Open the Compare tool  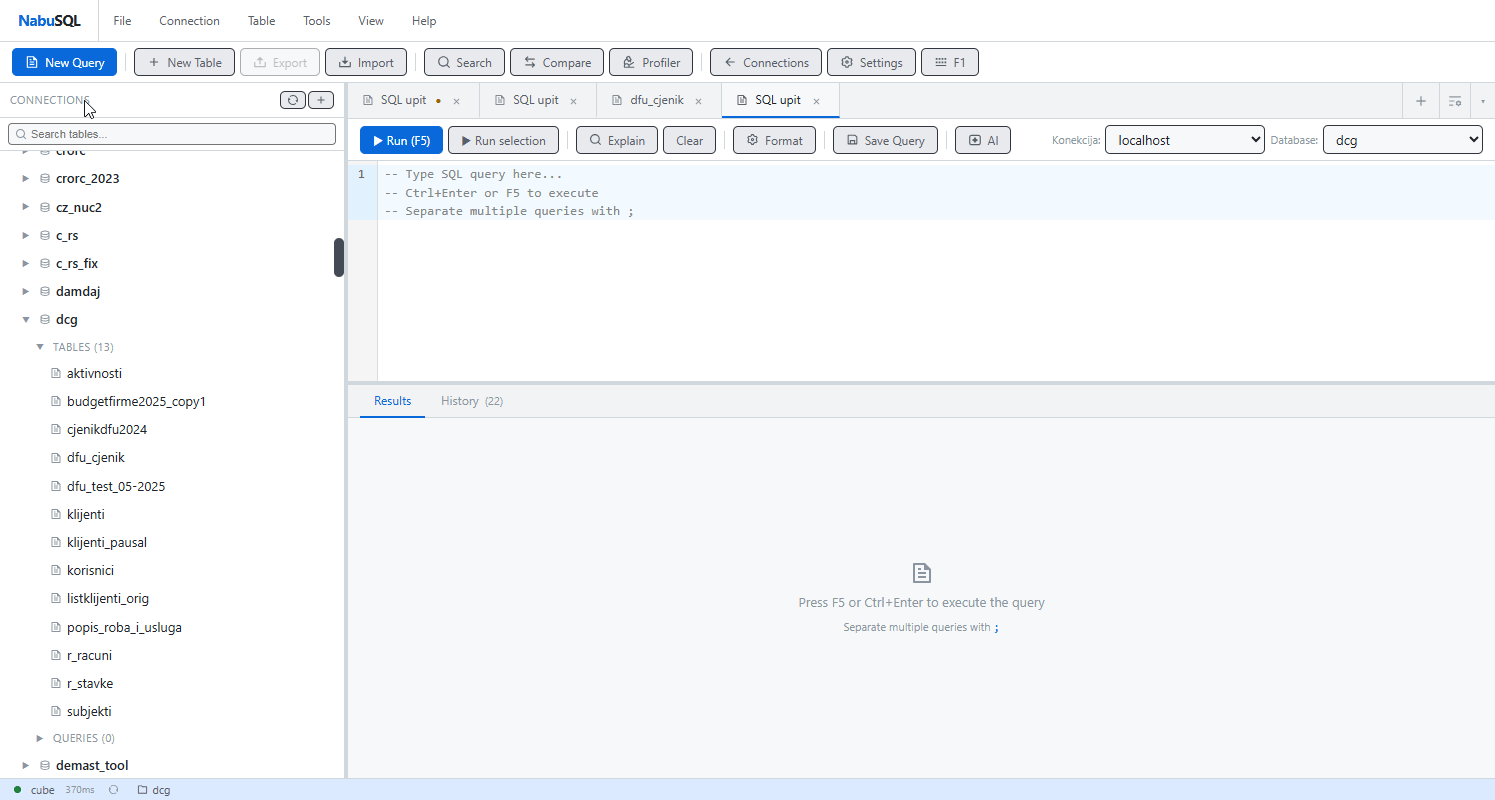point(557,62)
